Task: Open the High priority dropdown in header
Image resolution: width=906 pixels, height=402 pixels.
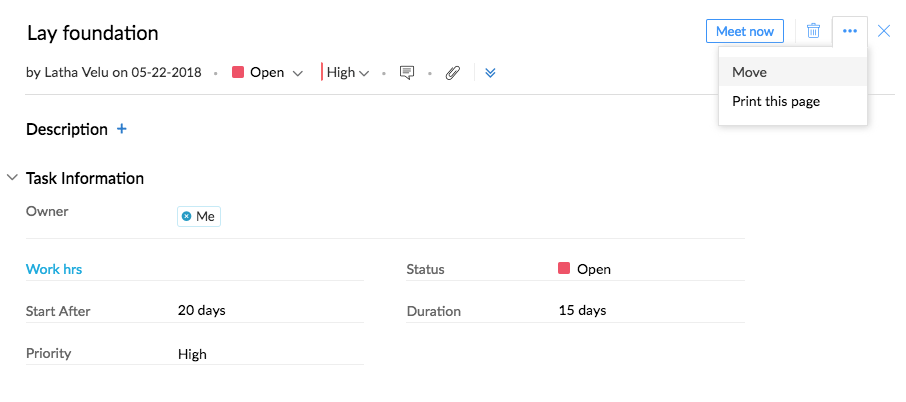Action: pos(345,73)
